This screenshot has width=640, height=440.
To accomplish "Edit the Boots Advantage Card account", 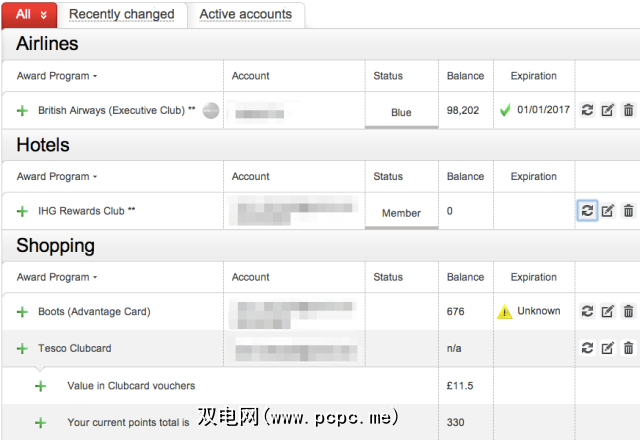I will pos(607,311).
